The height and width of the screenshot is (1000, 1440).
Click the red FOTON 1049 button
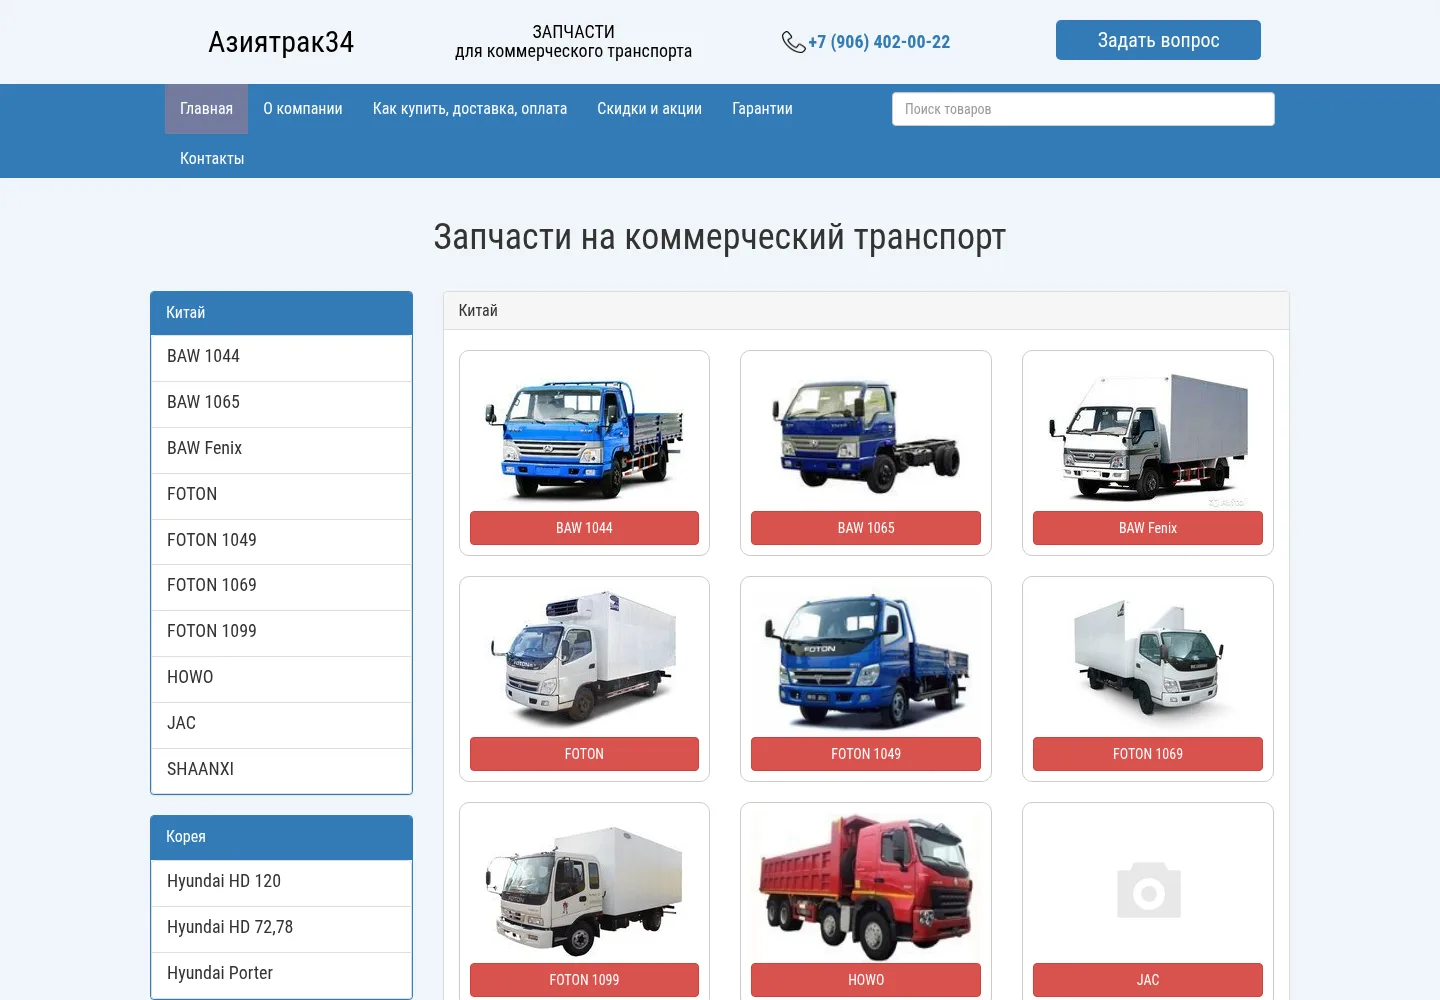tap(866, 754)
